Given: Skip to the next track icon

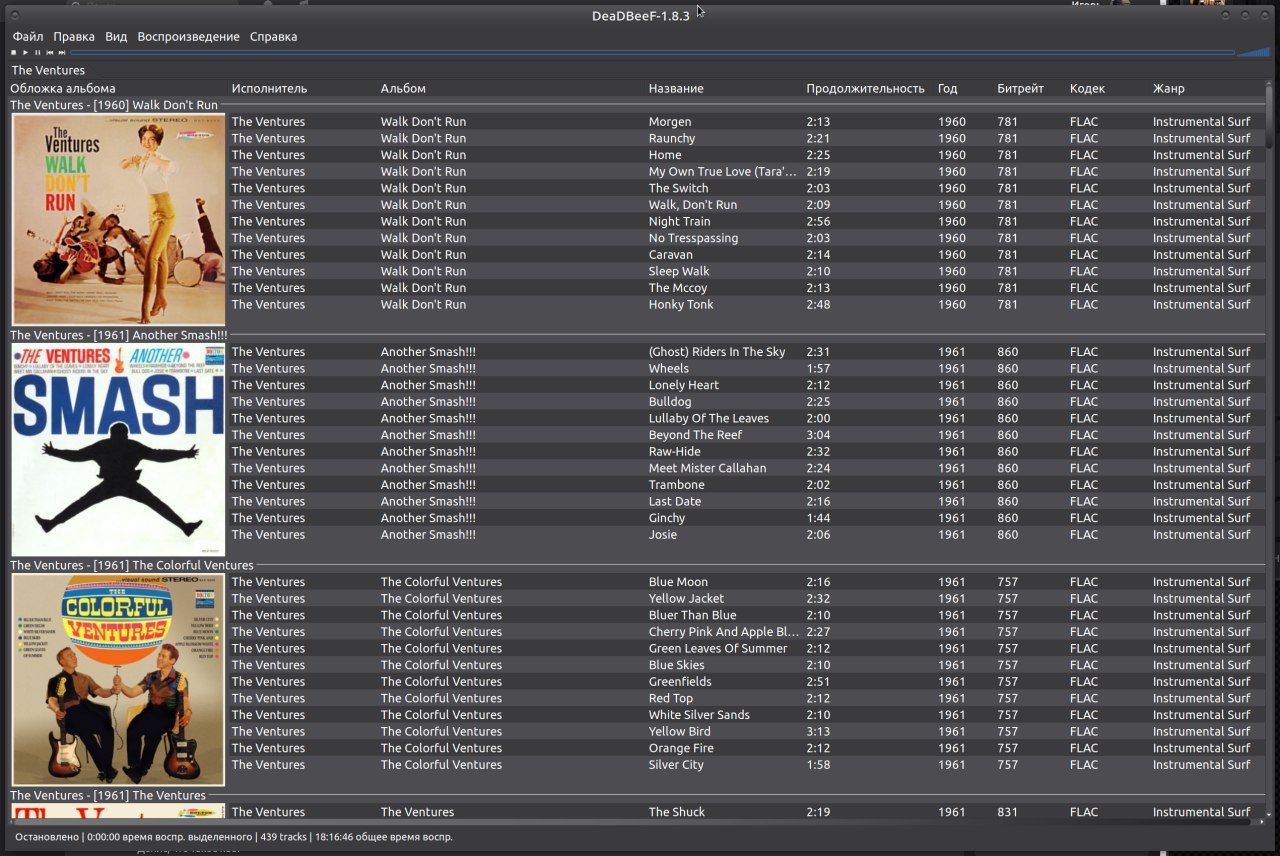Looking at the screenshot, I should [x=62, y=52].
